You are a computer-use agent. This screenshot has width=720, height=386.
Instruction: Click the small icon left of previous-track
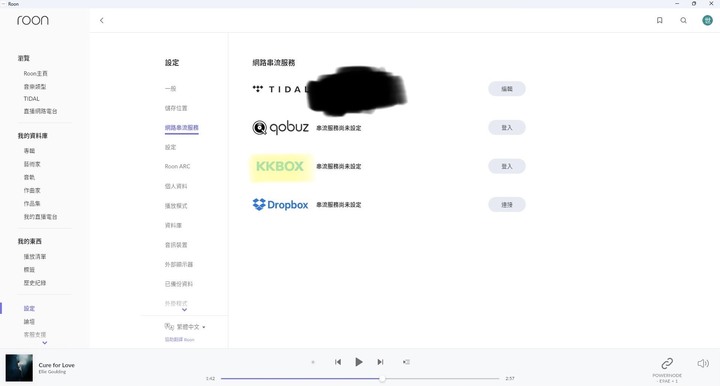pos(313,362)
